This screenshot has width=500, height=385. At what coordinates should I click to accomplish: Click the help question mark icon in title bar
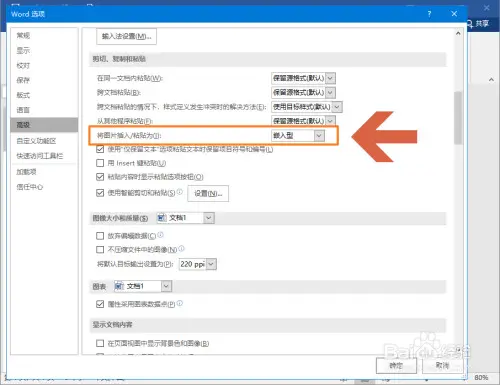pos(429,14)
